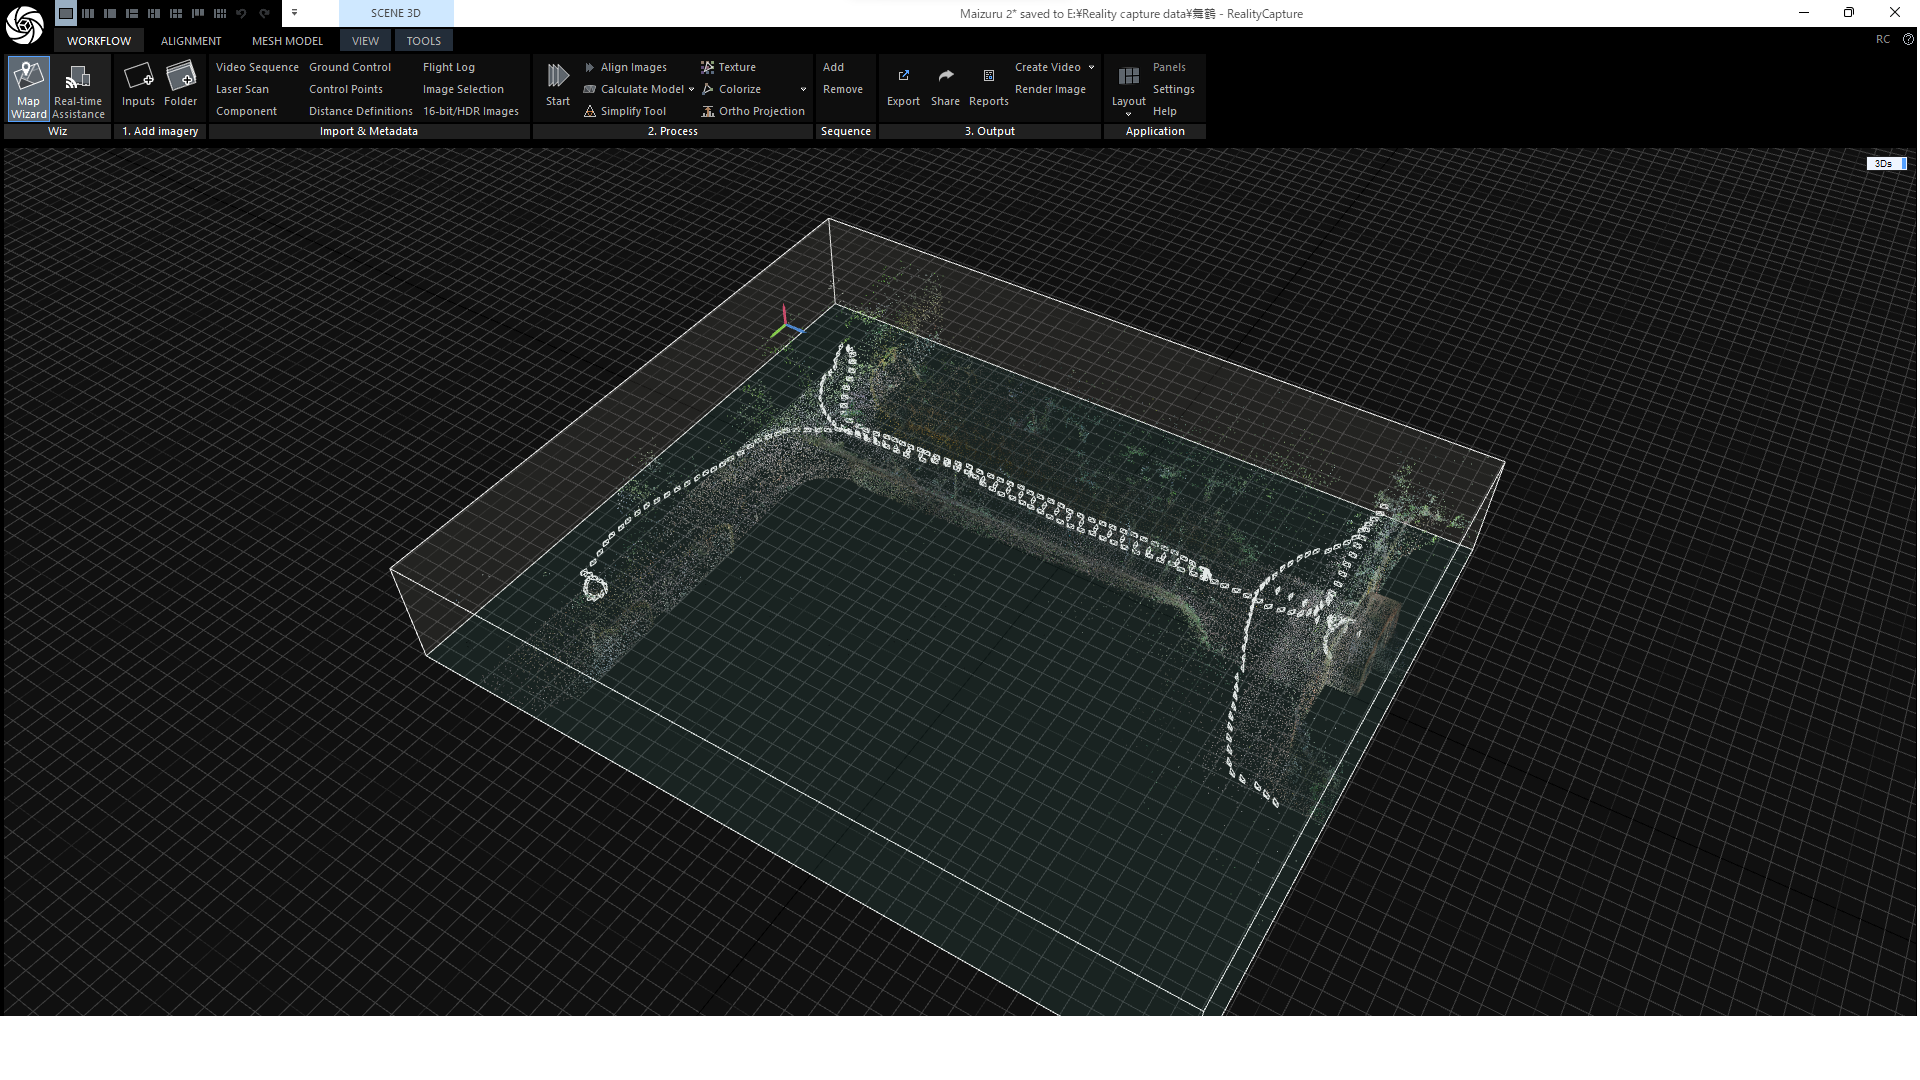
Task: Import Ground Control data
Action: point(350,67)
